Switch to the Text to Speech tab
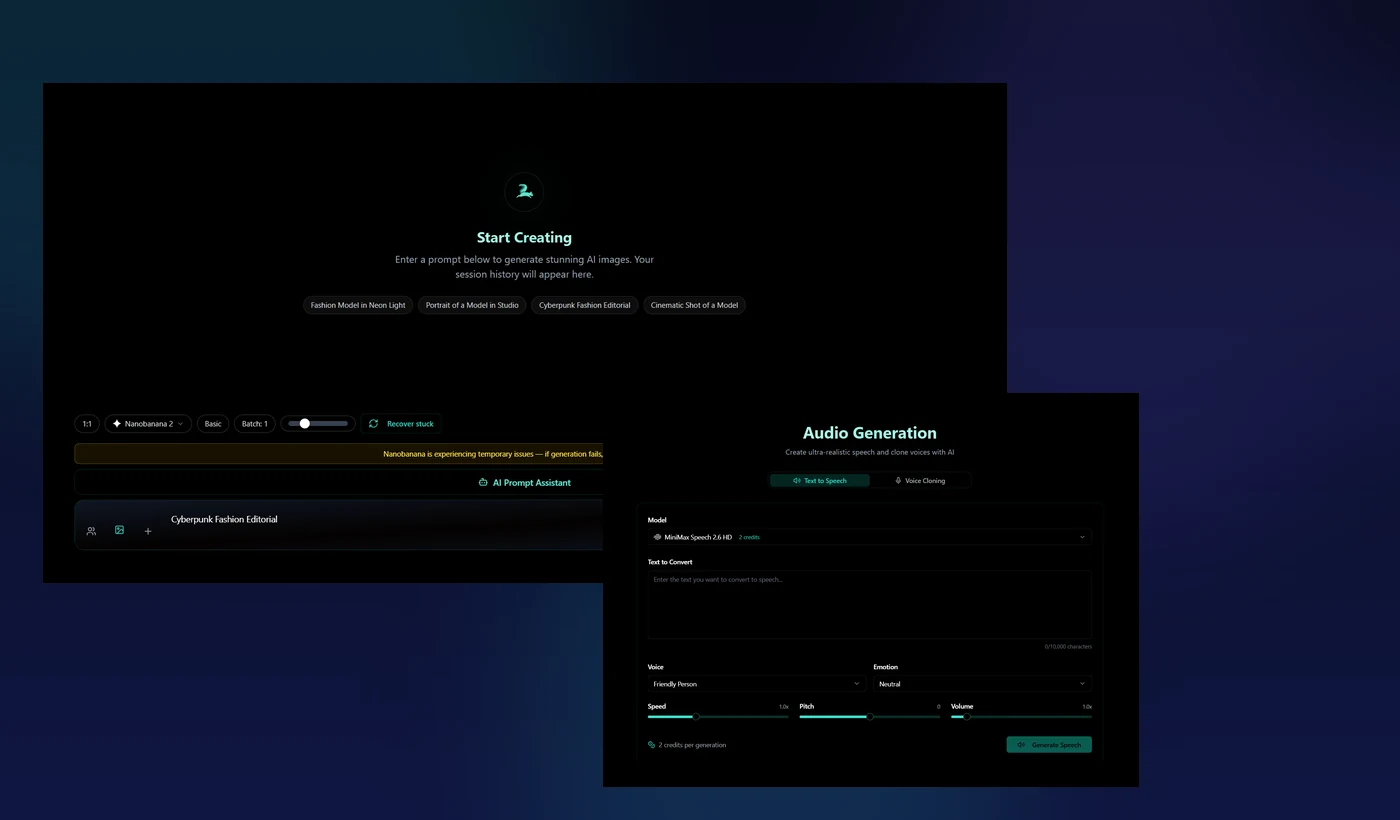1400x820 pixels. [x=820, y=481]
